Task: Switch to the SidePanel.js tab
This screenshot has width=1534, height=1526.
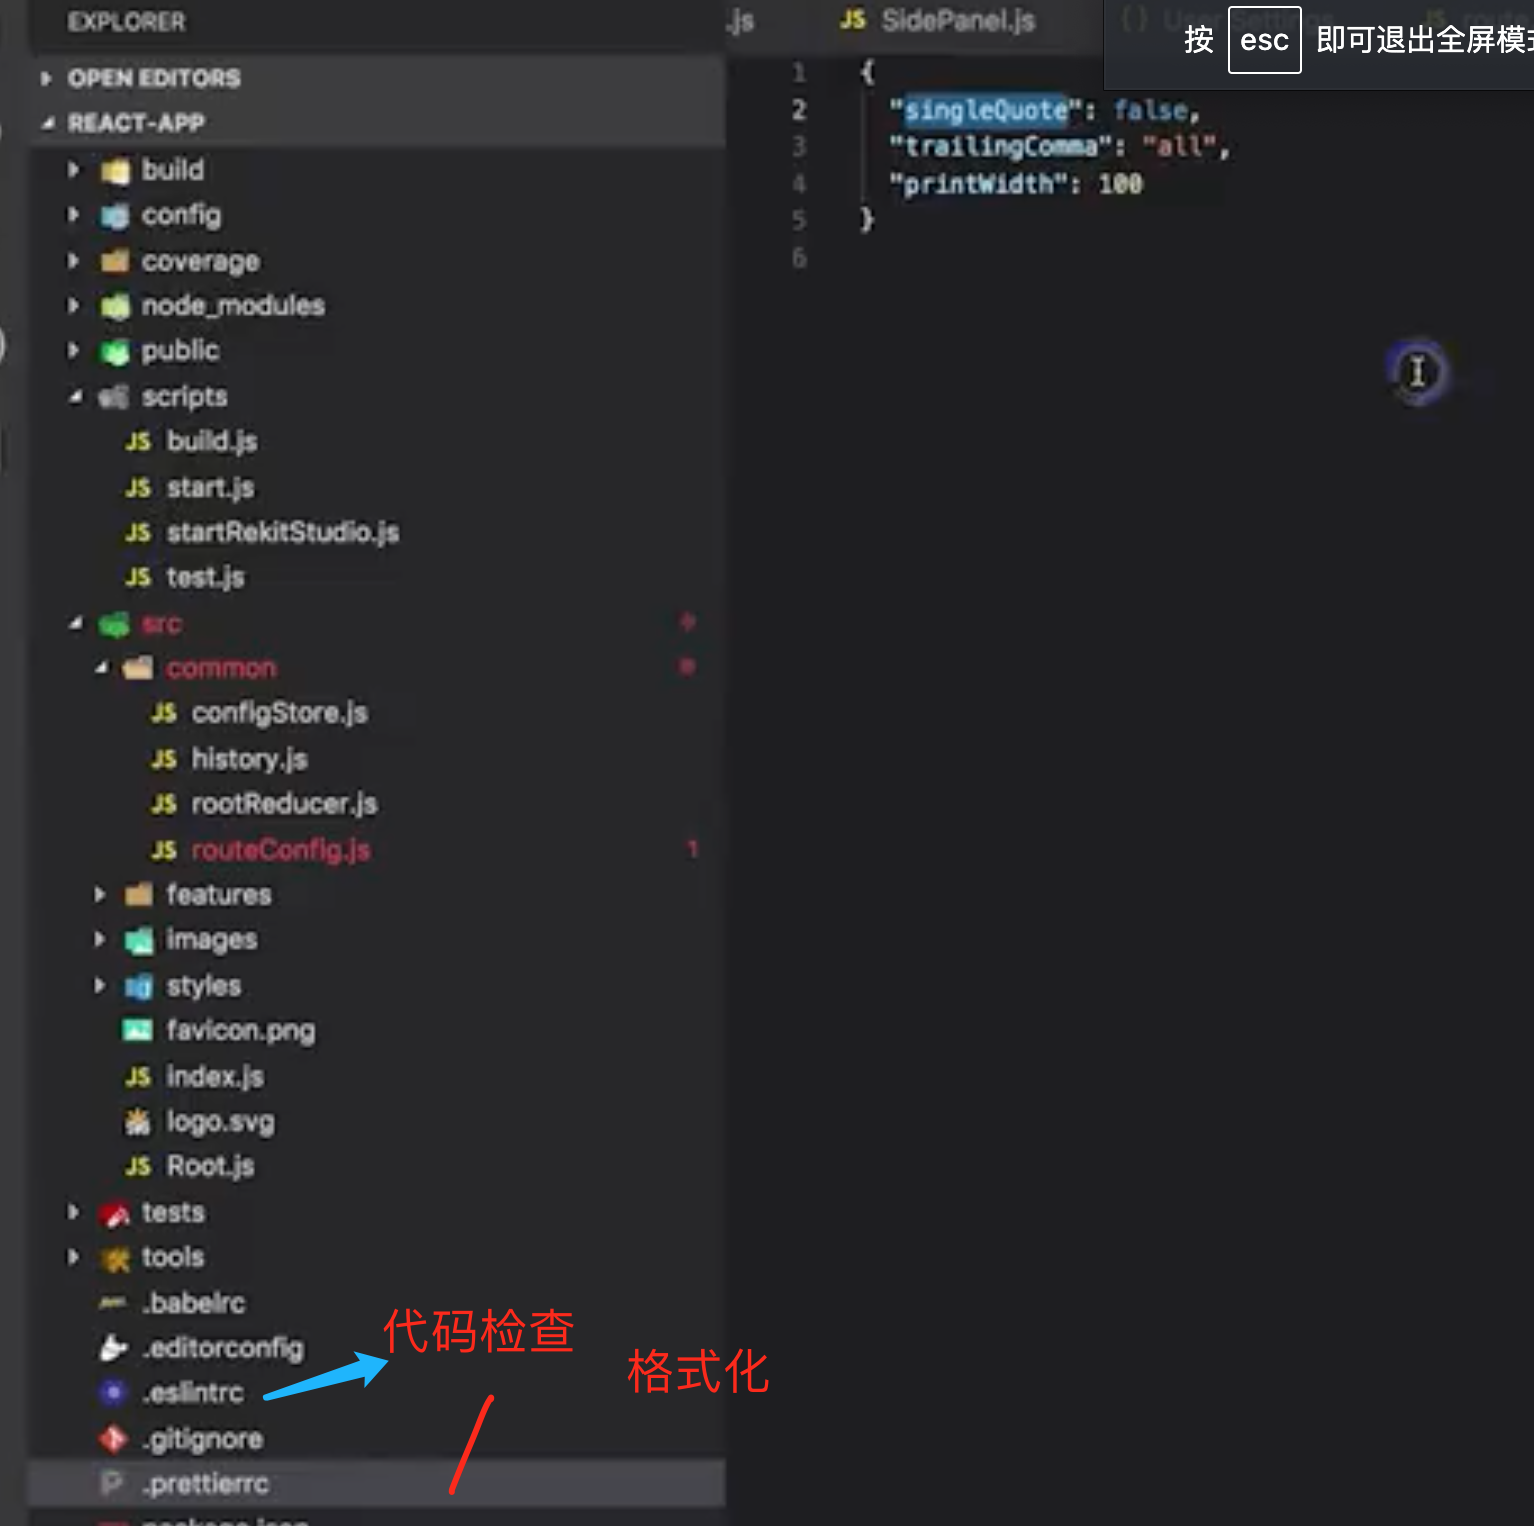Action: (938, 20)
